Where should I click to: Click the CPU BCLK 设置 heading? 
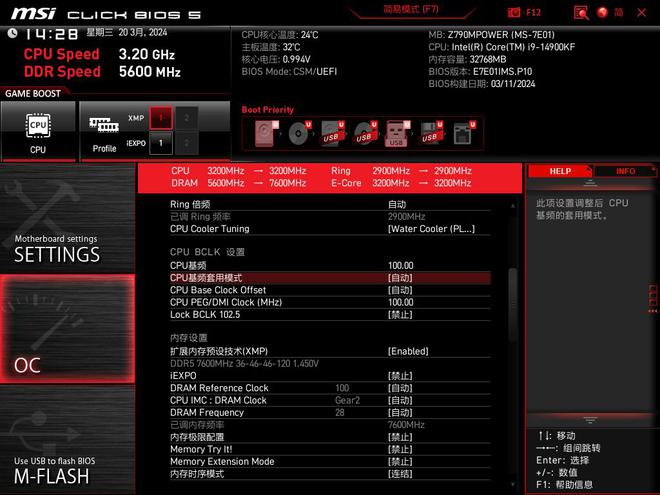tap(207, 252)
